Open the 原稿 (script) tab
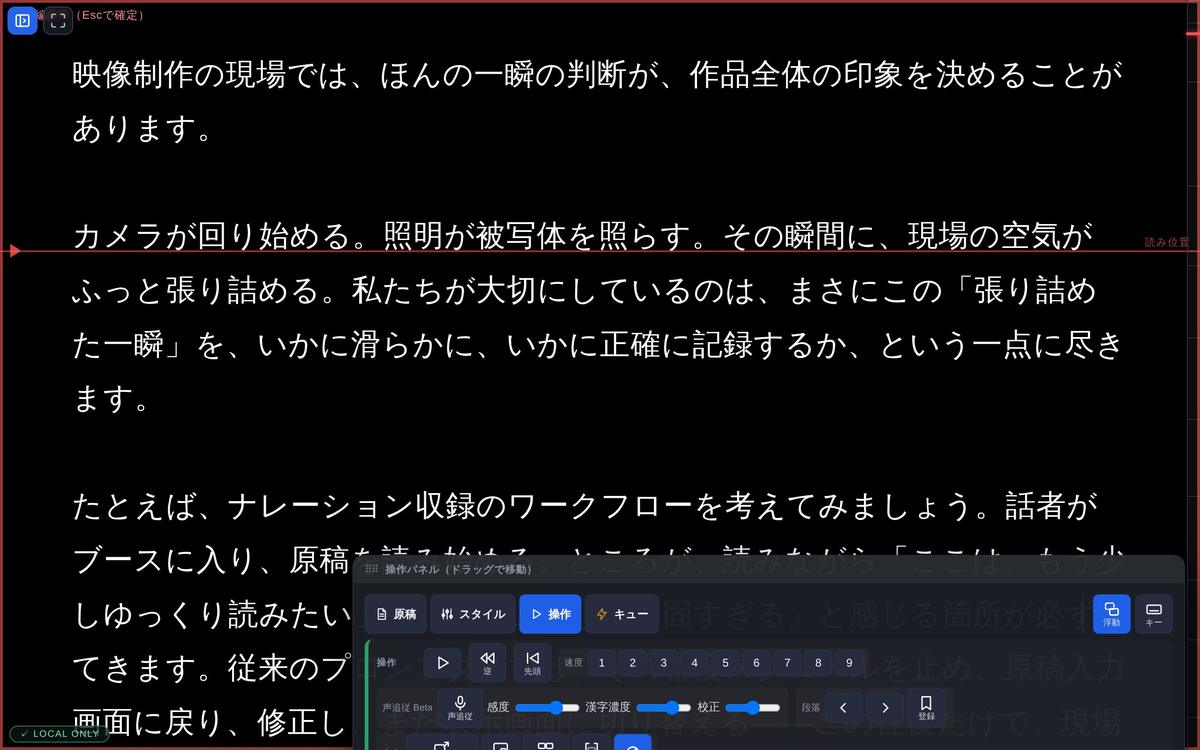Image resolution: width=1200 pixels, height=750 pixels. tap(395, 614)
